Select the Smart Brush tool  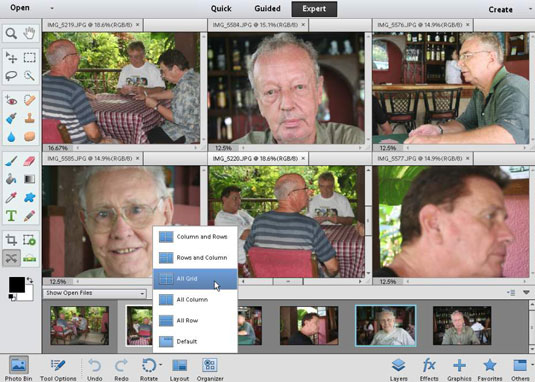(11, 118)
